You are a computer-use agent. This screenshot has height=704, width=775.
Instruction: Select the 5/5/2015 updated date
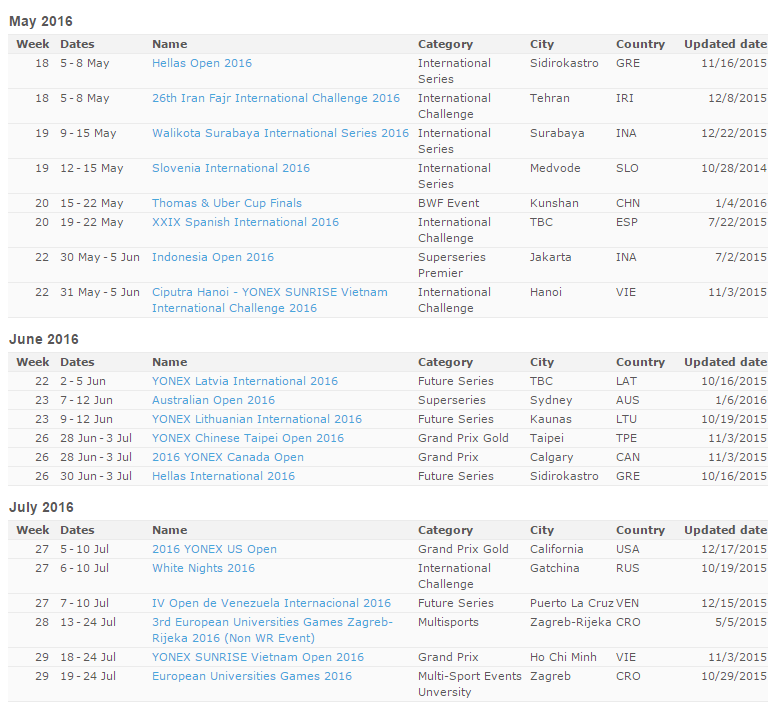(740, 622)
